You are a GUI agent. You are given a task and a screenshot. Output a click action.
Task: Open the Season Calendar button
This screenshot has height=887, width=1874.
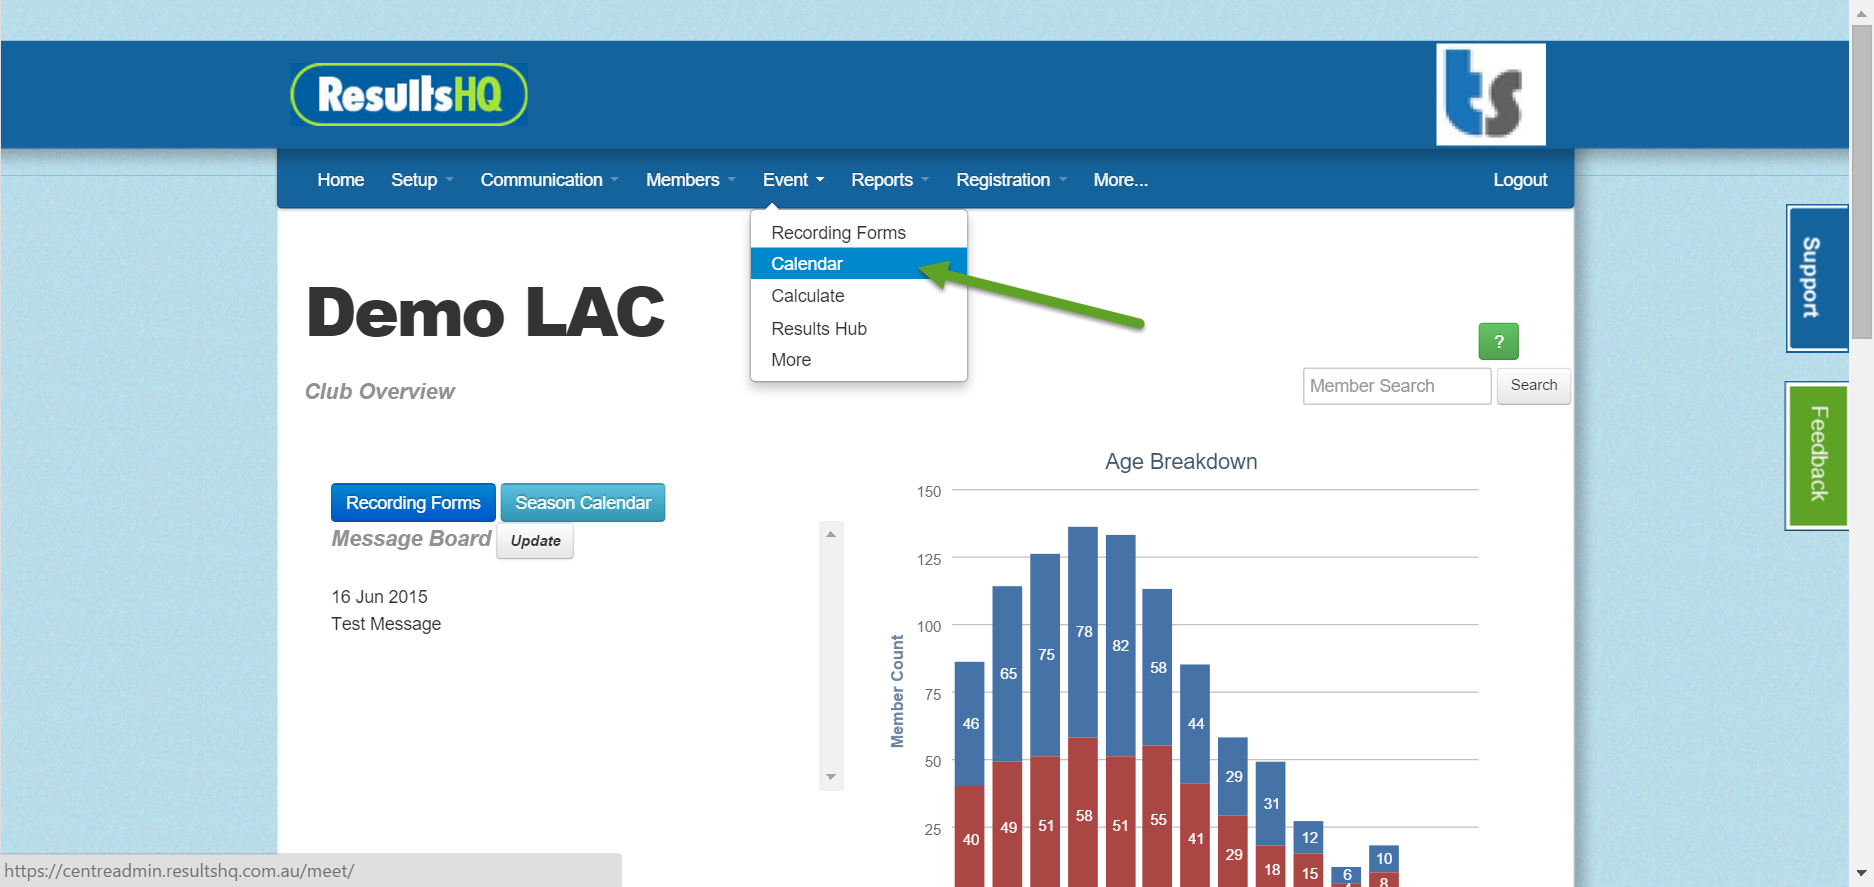tap(583, 503)
